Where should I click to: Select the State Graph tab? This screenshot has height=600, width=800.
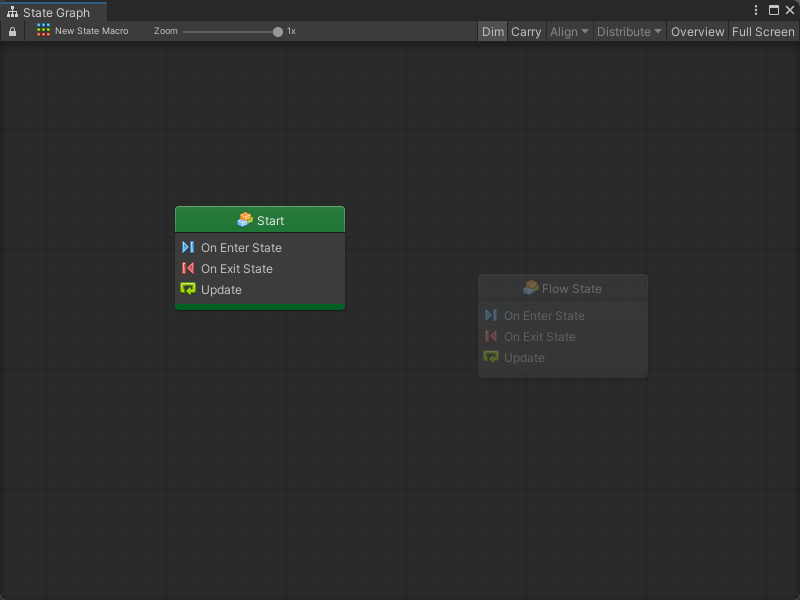55,12
